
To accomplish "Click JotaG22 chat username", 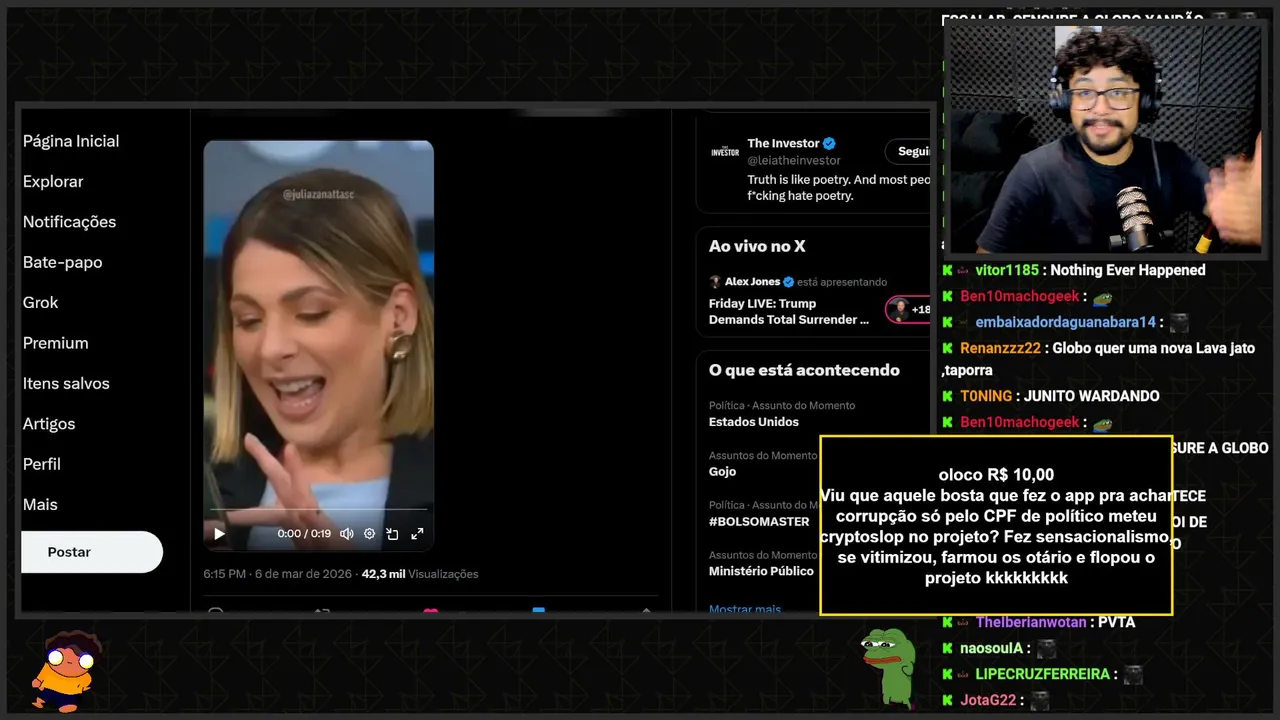I will click(988, 700).
